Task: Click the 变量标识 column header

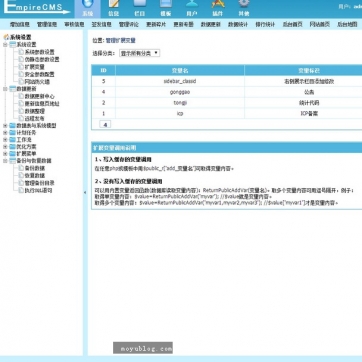Action: coord(309,71)
